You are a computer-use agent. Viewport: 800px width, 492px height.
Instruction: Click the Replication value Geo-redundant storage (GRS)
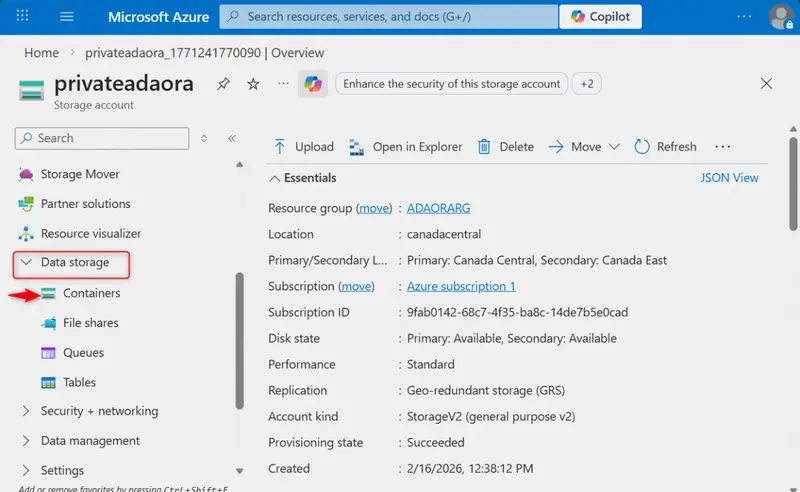(486, 390)
